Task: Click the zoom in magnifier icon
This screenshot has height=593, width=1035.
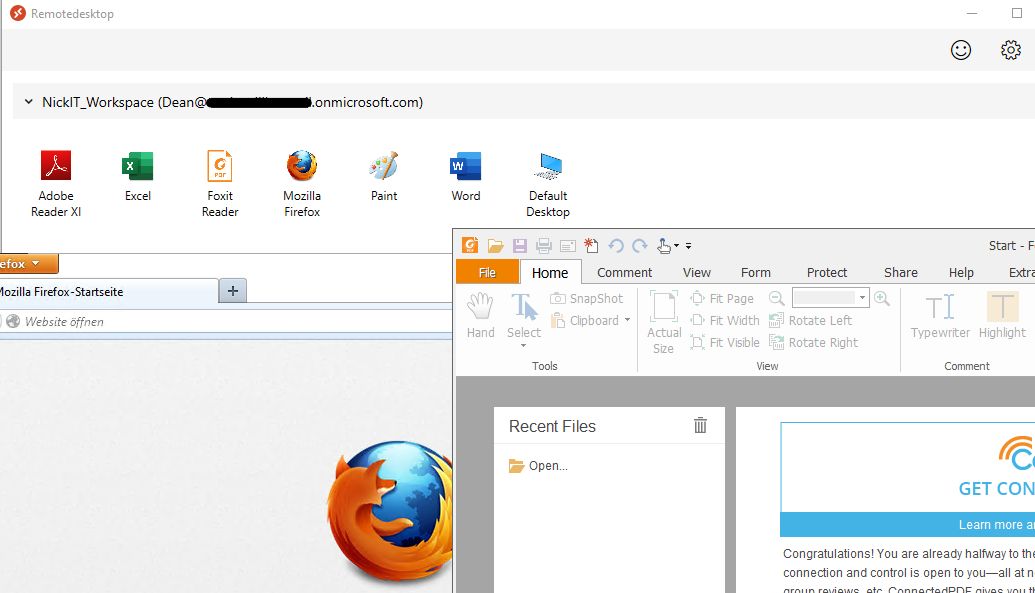Action: click(881, 298)
